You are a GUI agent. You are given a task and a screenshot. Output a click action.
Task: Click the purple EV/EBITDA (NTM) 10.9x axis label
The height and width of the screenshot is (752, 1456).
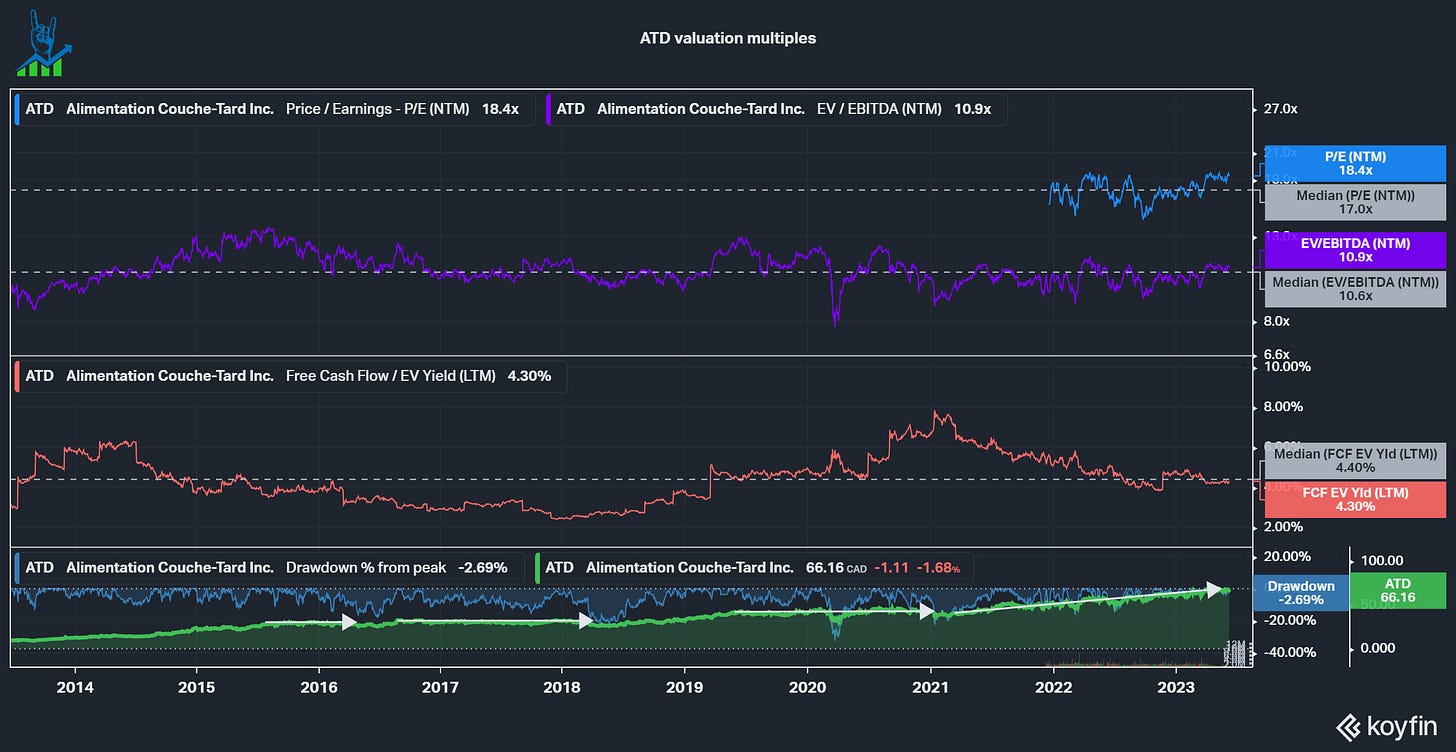coord(1355,250)
